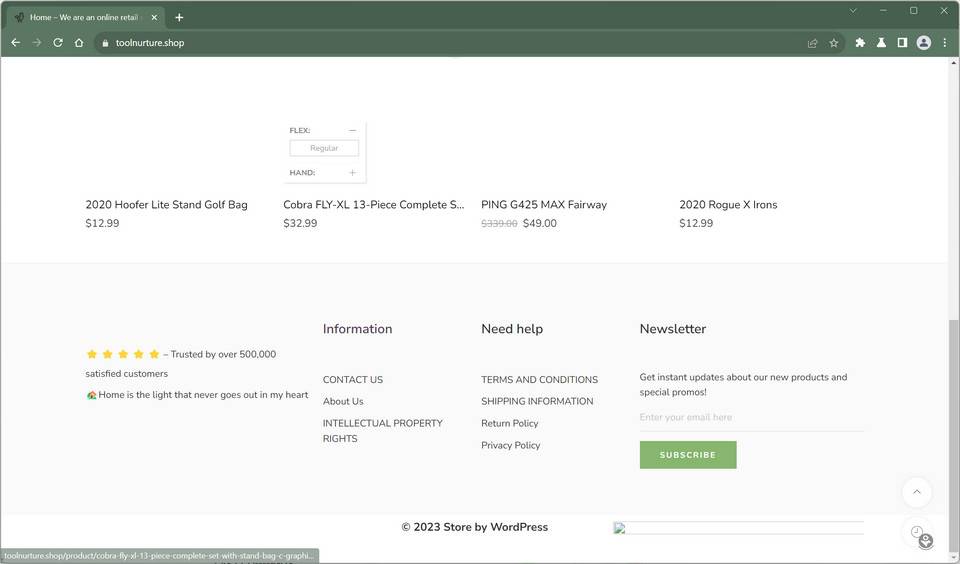This screenshot has width=960, height=564.
Task: Click the house emoji beside Home quote
Action: 91,395
